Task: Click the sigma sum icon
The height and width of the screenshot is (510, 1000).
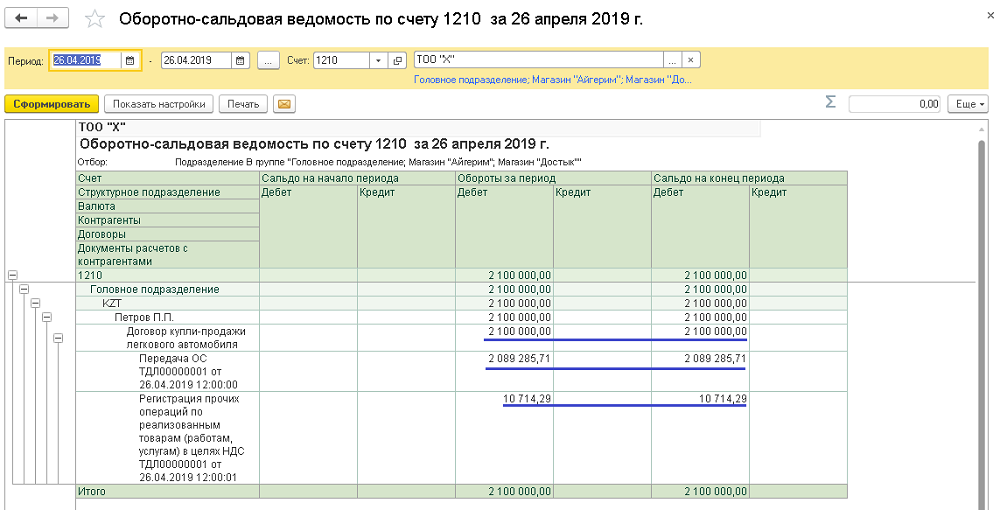Action: coord(830,102)
